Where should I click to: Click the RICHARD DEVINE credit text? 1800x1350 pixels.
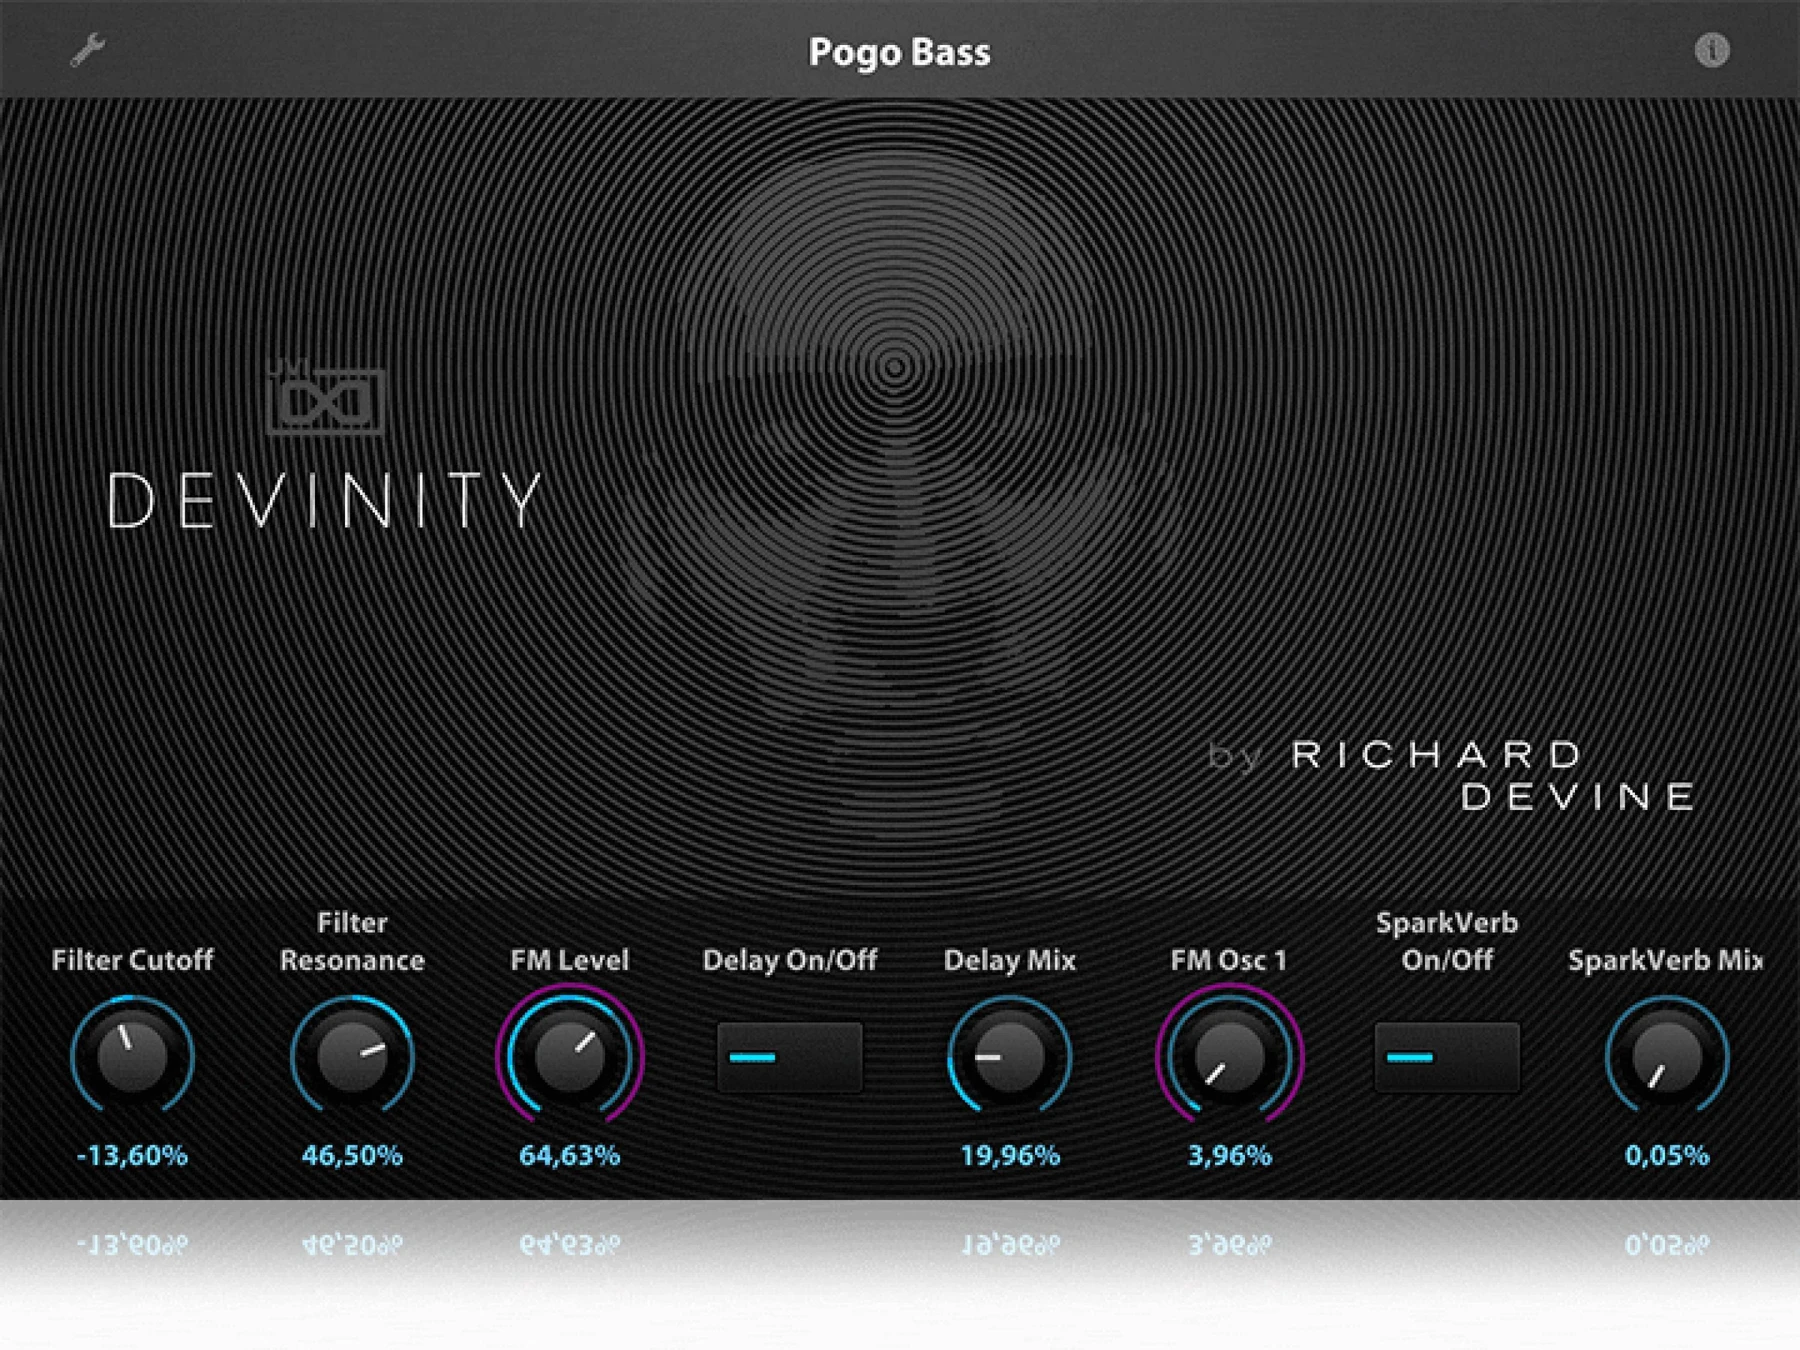(1492, 775)
